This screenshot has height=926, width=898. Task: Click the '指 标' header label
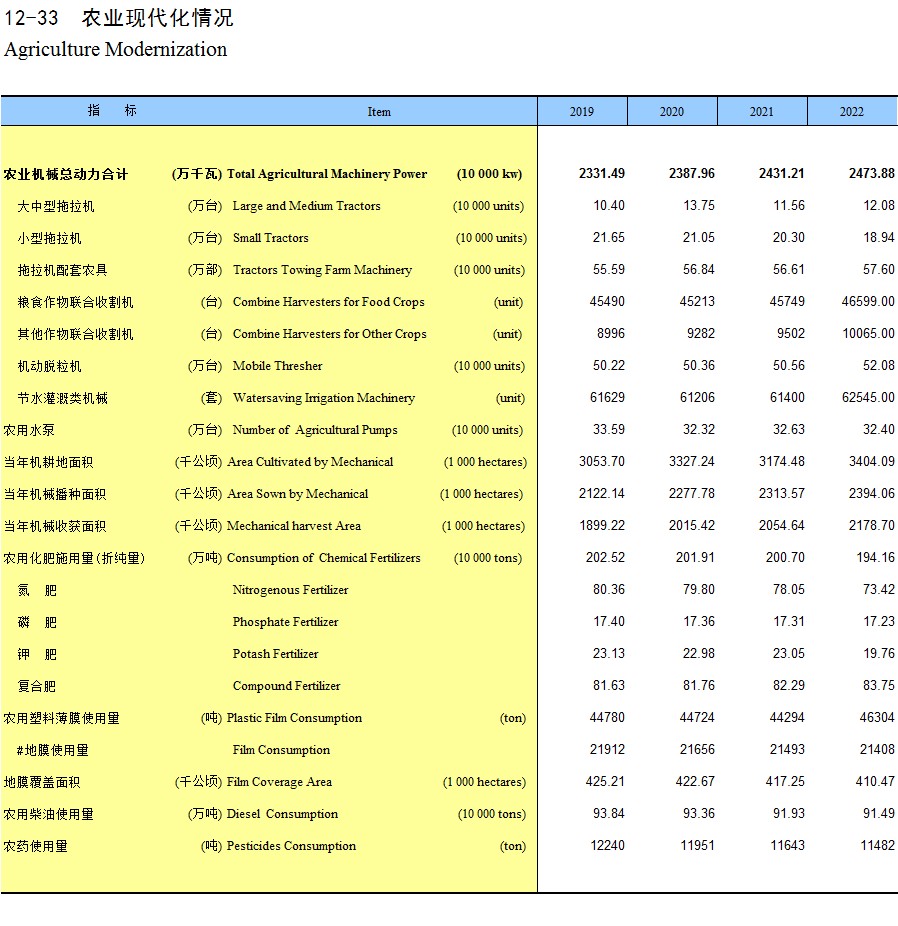click(112, 110)
